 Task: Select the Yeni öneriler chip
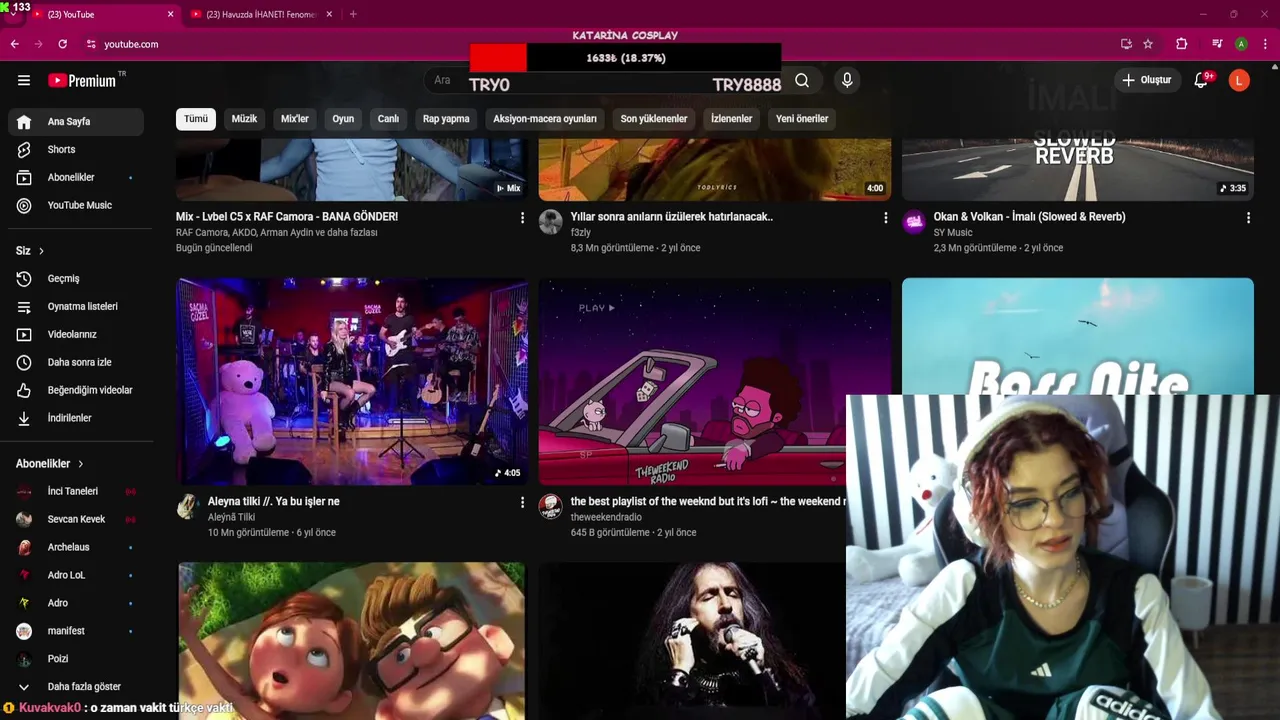pyautogui.click(x=802, y=119)
